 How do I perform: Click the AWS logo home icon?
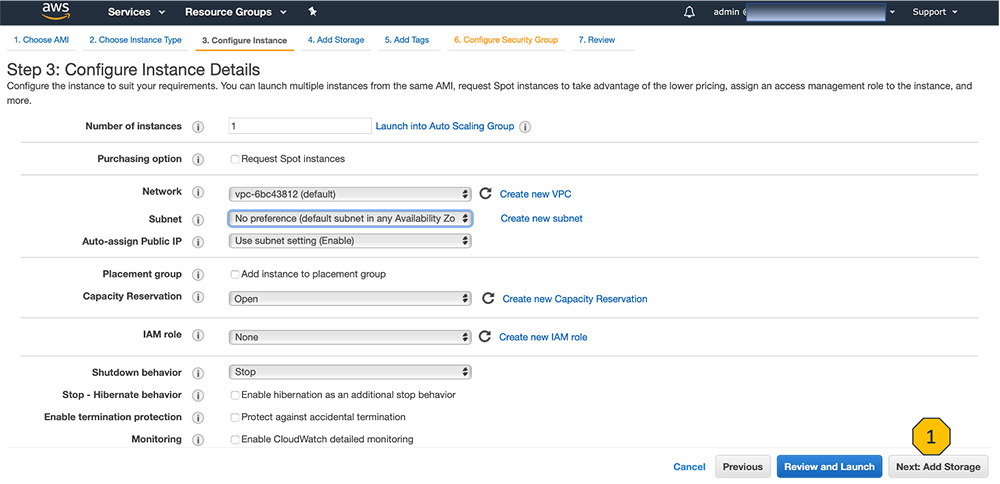click(x=56, y=12)
